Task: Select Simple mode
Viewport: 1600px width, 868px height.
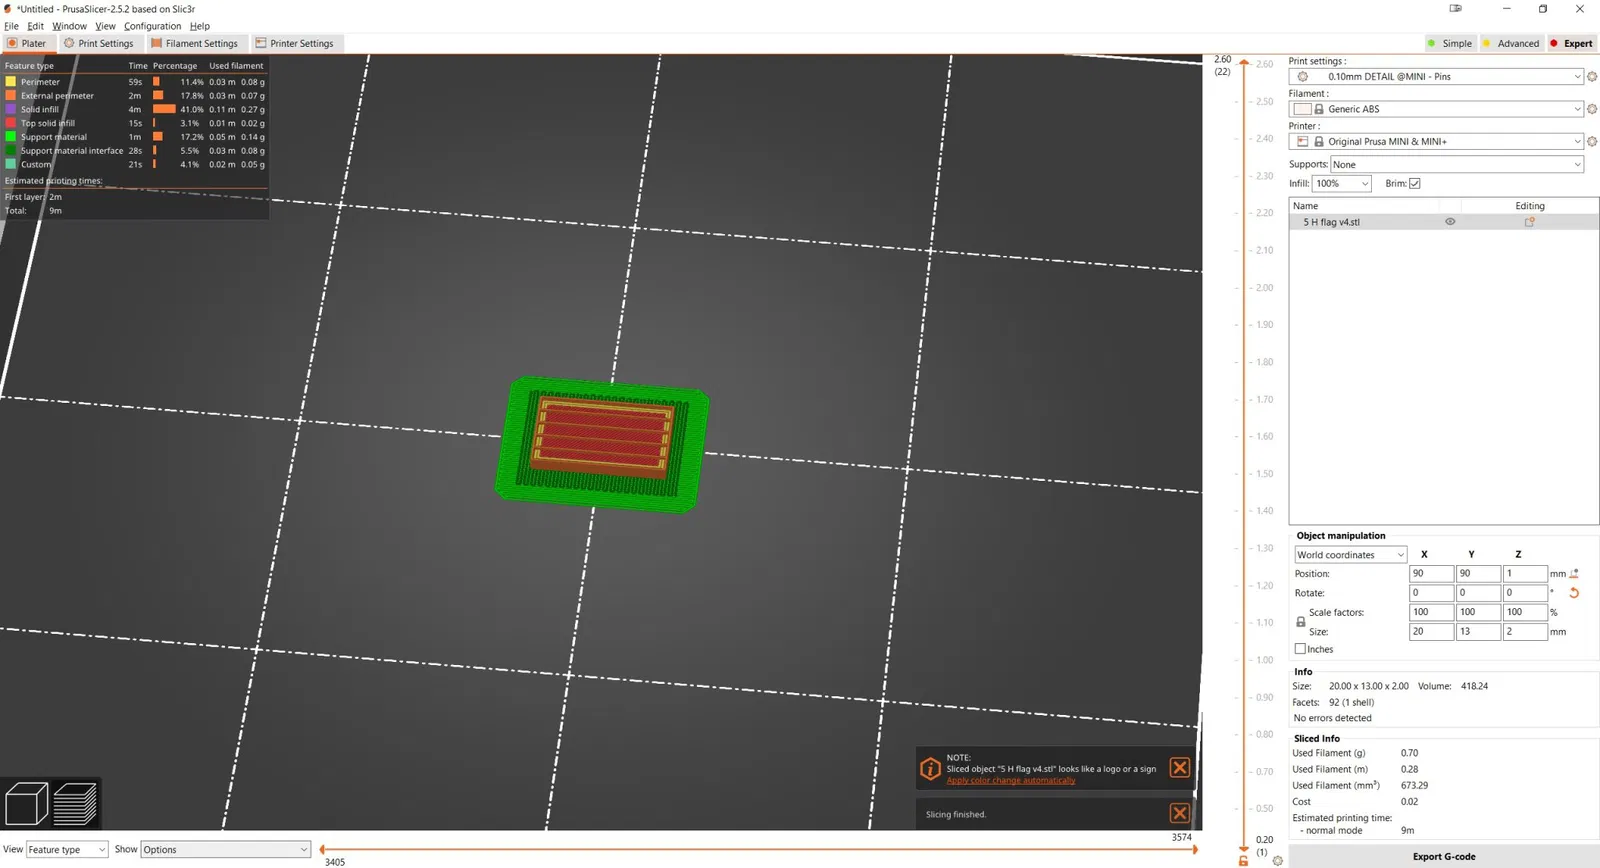Action: coord(1449,43)
